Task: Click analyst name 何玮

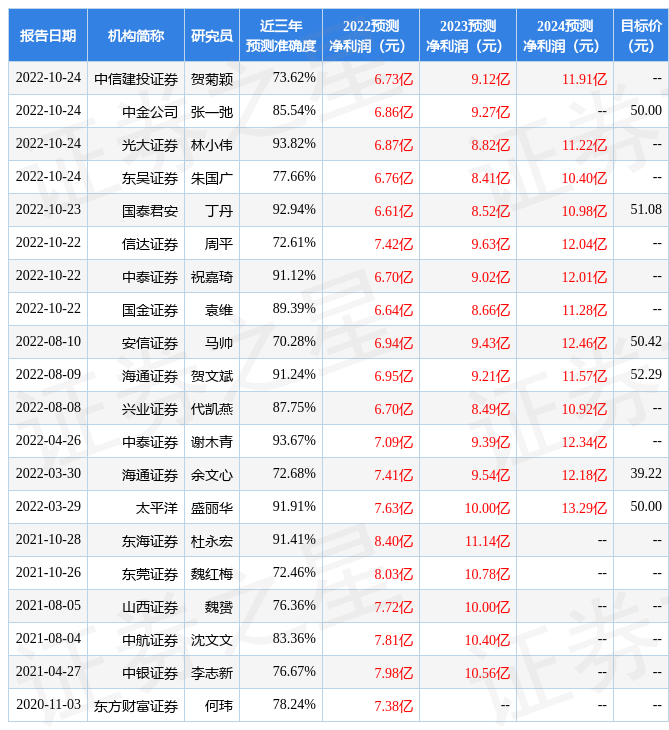Action: (219, 706)
